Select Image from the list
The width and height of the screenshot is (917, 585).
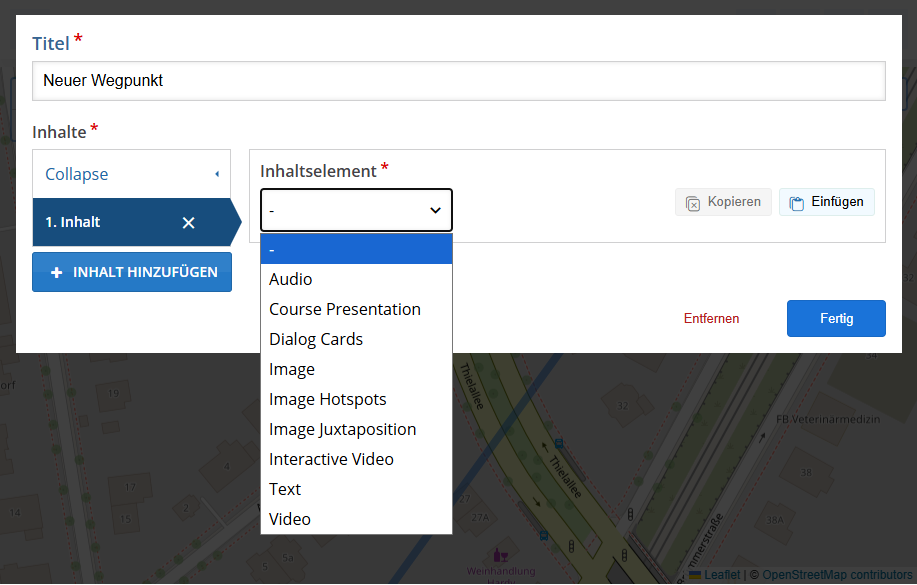(292, 369)
